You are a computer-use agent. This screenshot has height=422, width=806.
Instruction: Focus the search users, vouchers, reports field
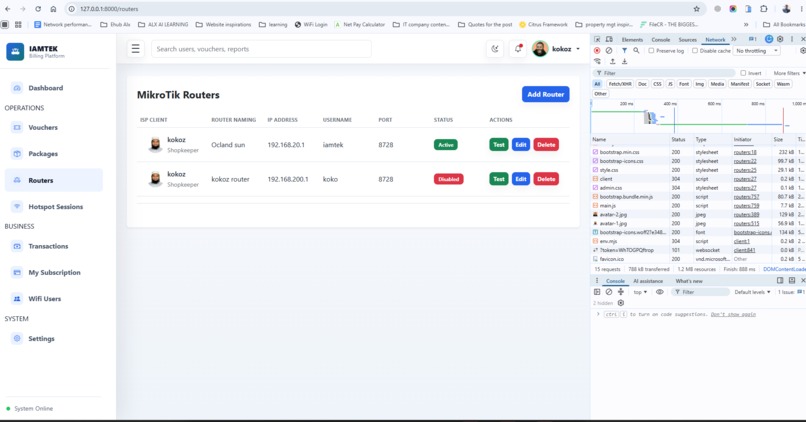pos(261,49)
